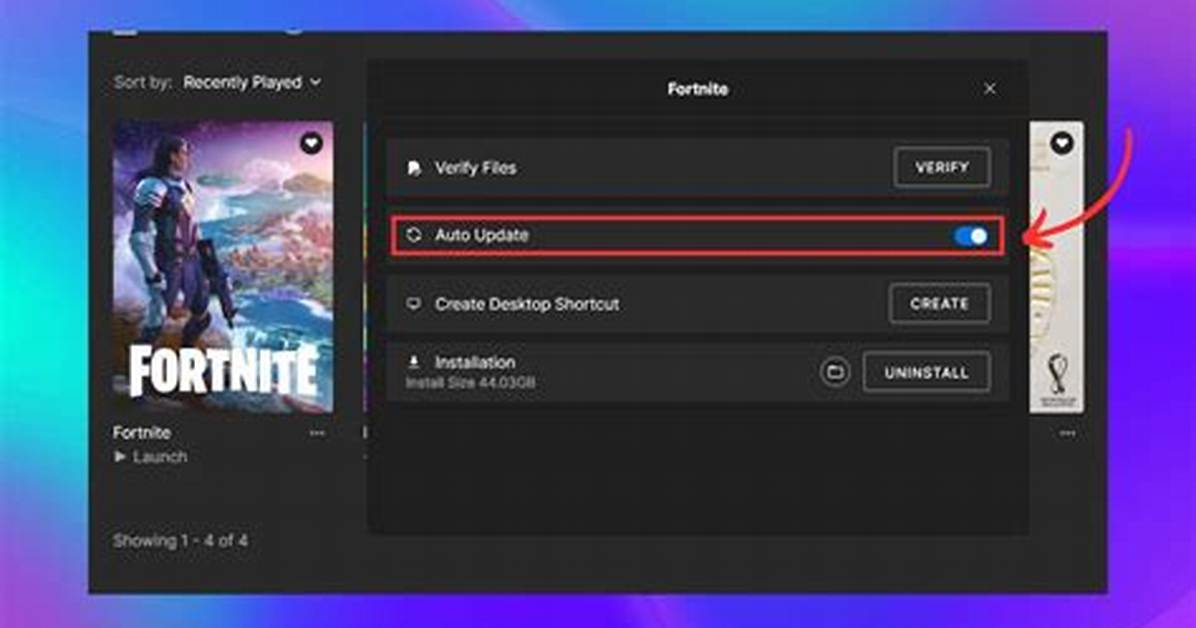
Task: Click the Verify Files label
Action: coord(475,168)
